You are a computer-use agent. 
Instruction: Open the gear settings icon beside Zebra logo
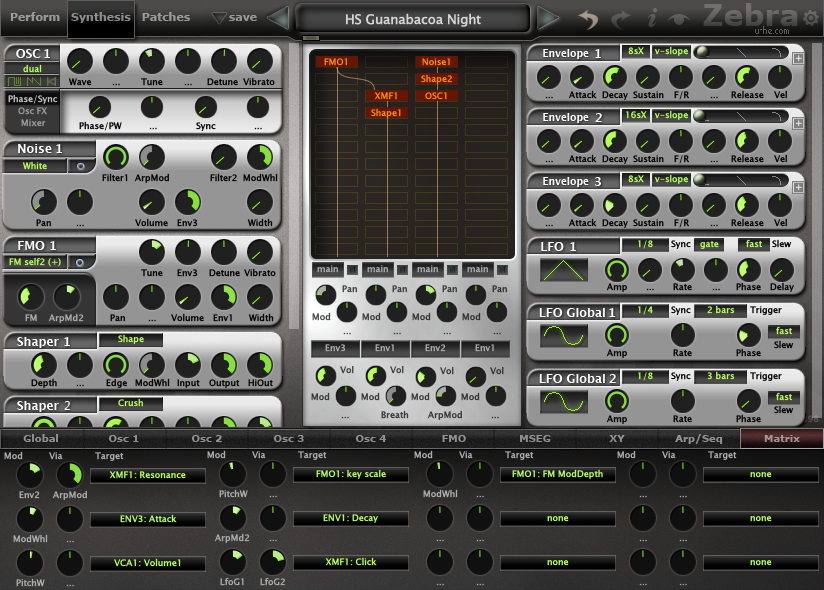click(811, 18)
